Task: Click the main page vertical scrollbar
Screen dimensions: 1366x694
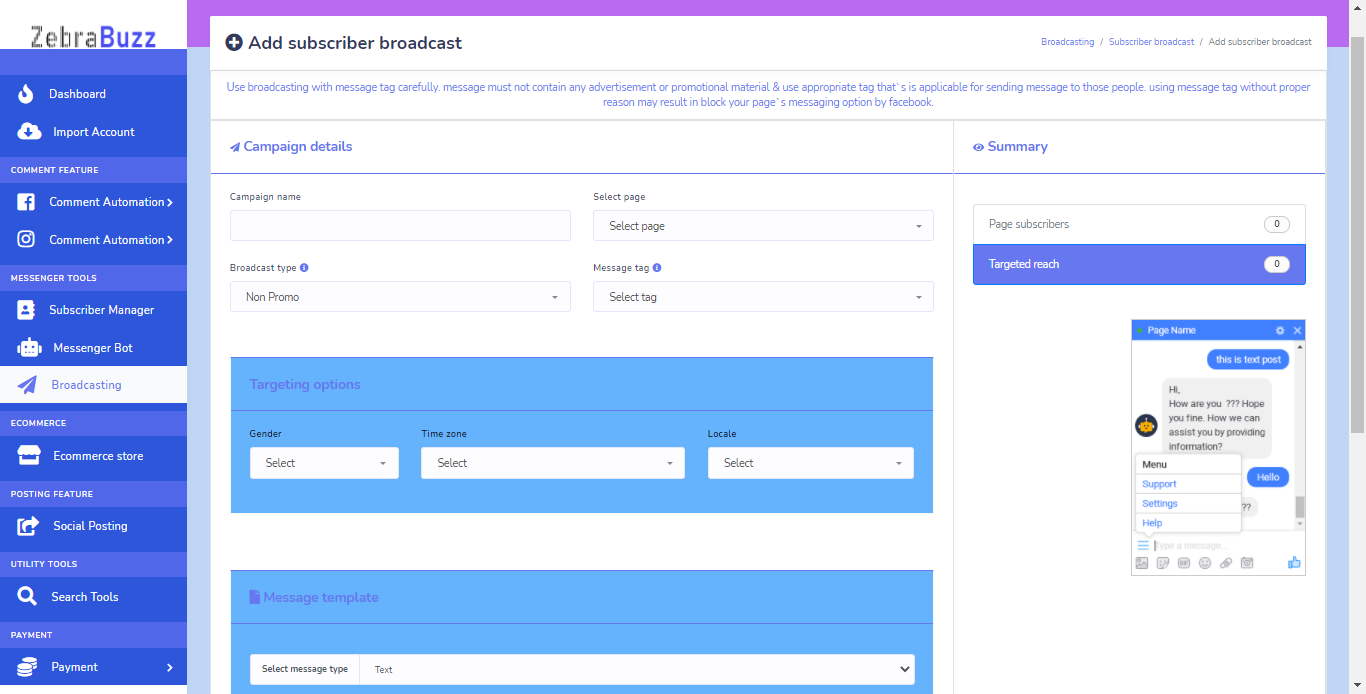Action: pyautogui.click(x=1357, y=235)
